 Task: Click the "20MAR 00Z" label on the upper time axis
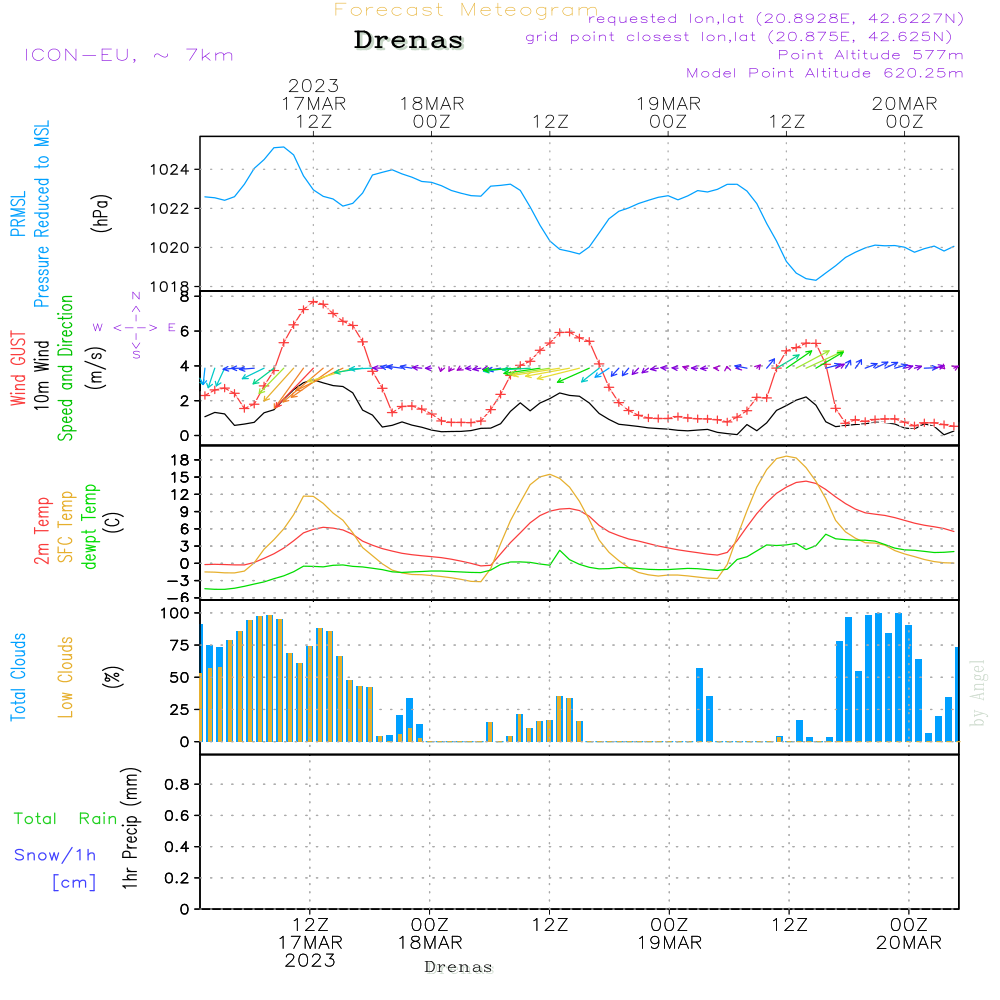point(904,112)
